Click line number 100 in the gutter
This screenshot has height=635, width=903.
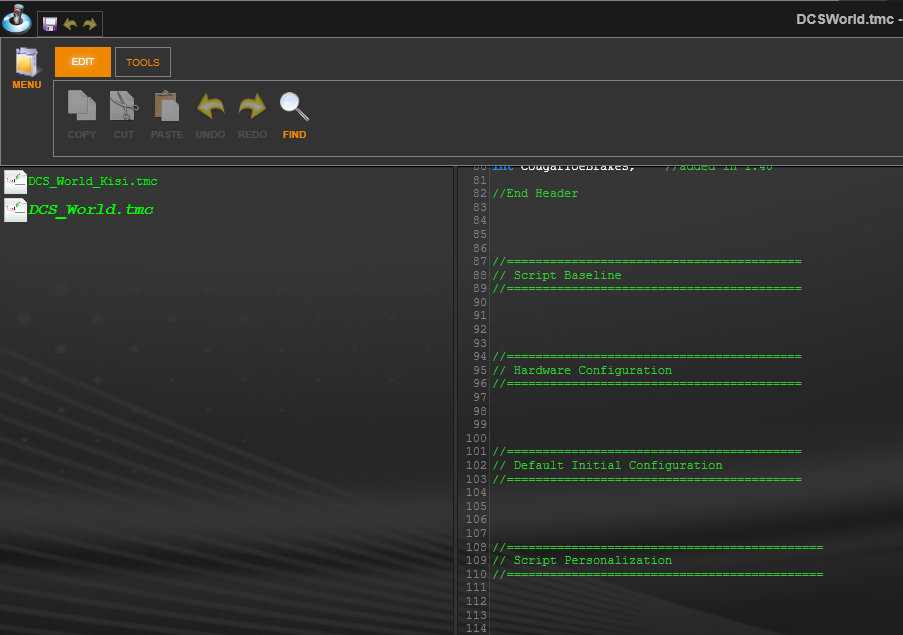tap(476, 438)
